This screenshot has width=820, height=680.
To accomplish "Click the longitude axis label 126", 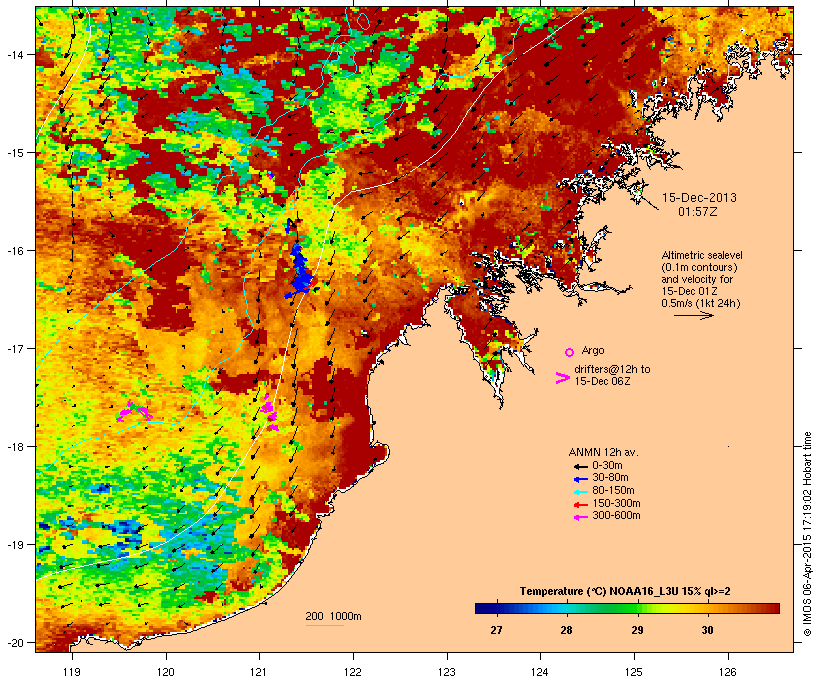I will tap(728, 672).
